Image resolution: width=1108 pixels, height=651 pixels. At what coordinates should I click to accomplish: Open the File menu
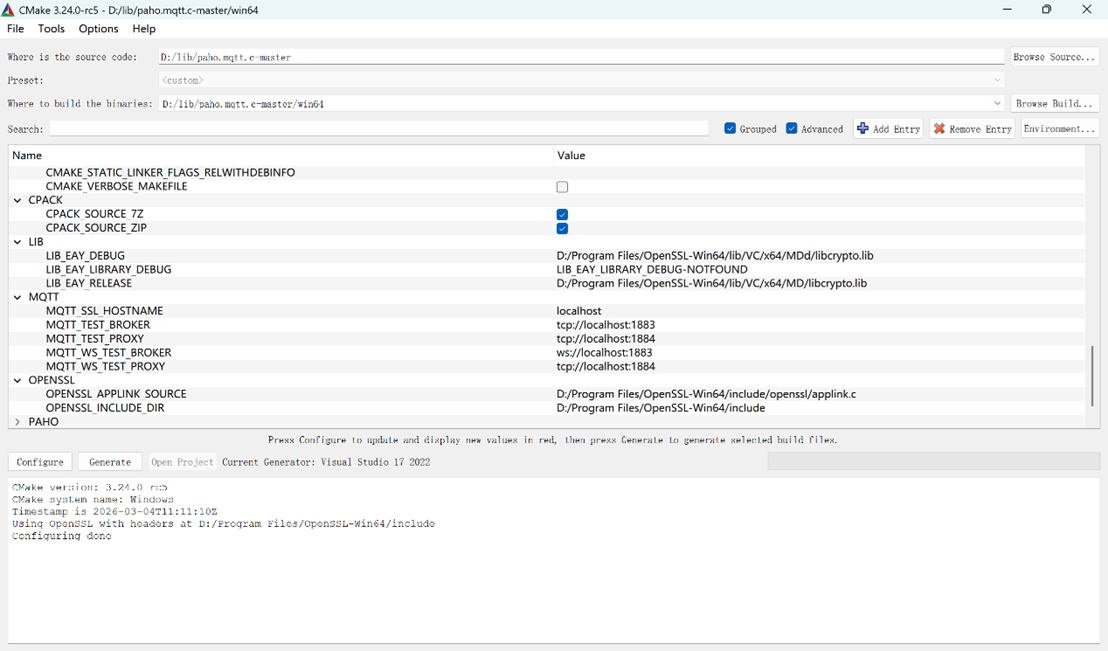pyautogui.click(x=16, y=28)
